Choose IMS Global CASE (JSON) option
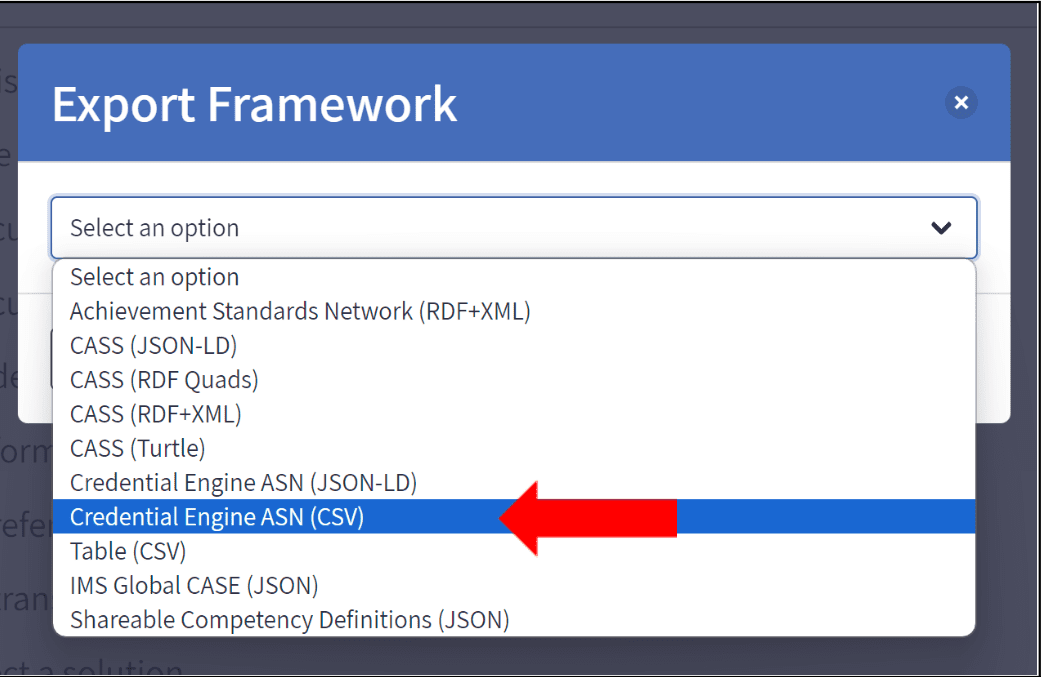This screenshot has height=677, width=1048. (193, 585)
